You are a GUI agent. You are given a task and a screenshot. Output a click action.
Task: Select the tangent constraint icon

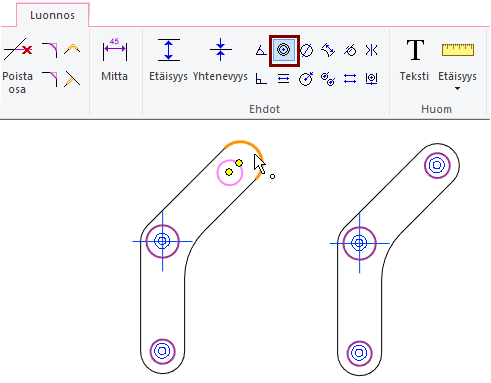point(350,50)
